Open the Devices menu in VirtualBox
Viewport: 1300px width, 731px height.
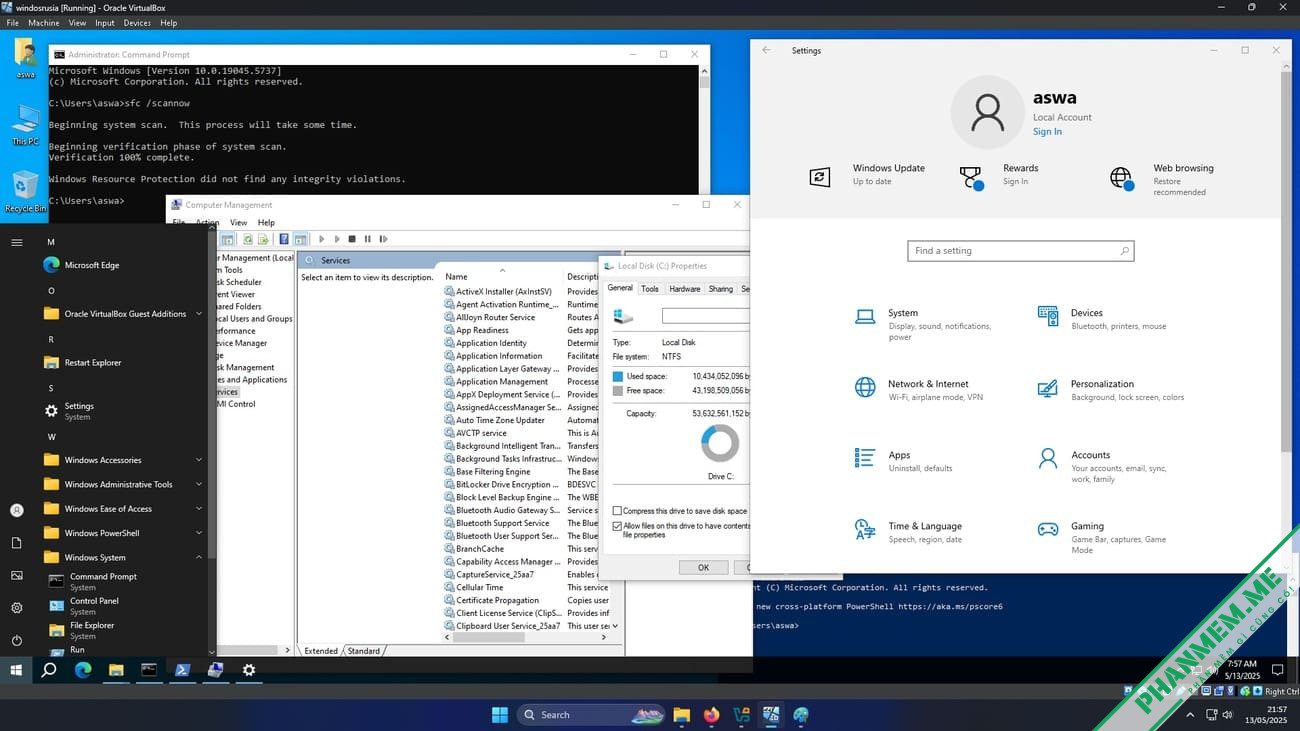coord(137,23)
